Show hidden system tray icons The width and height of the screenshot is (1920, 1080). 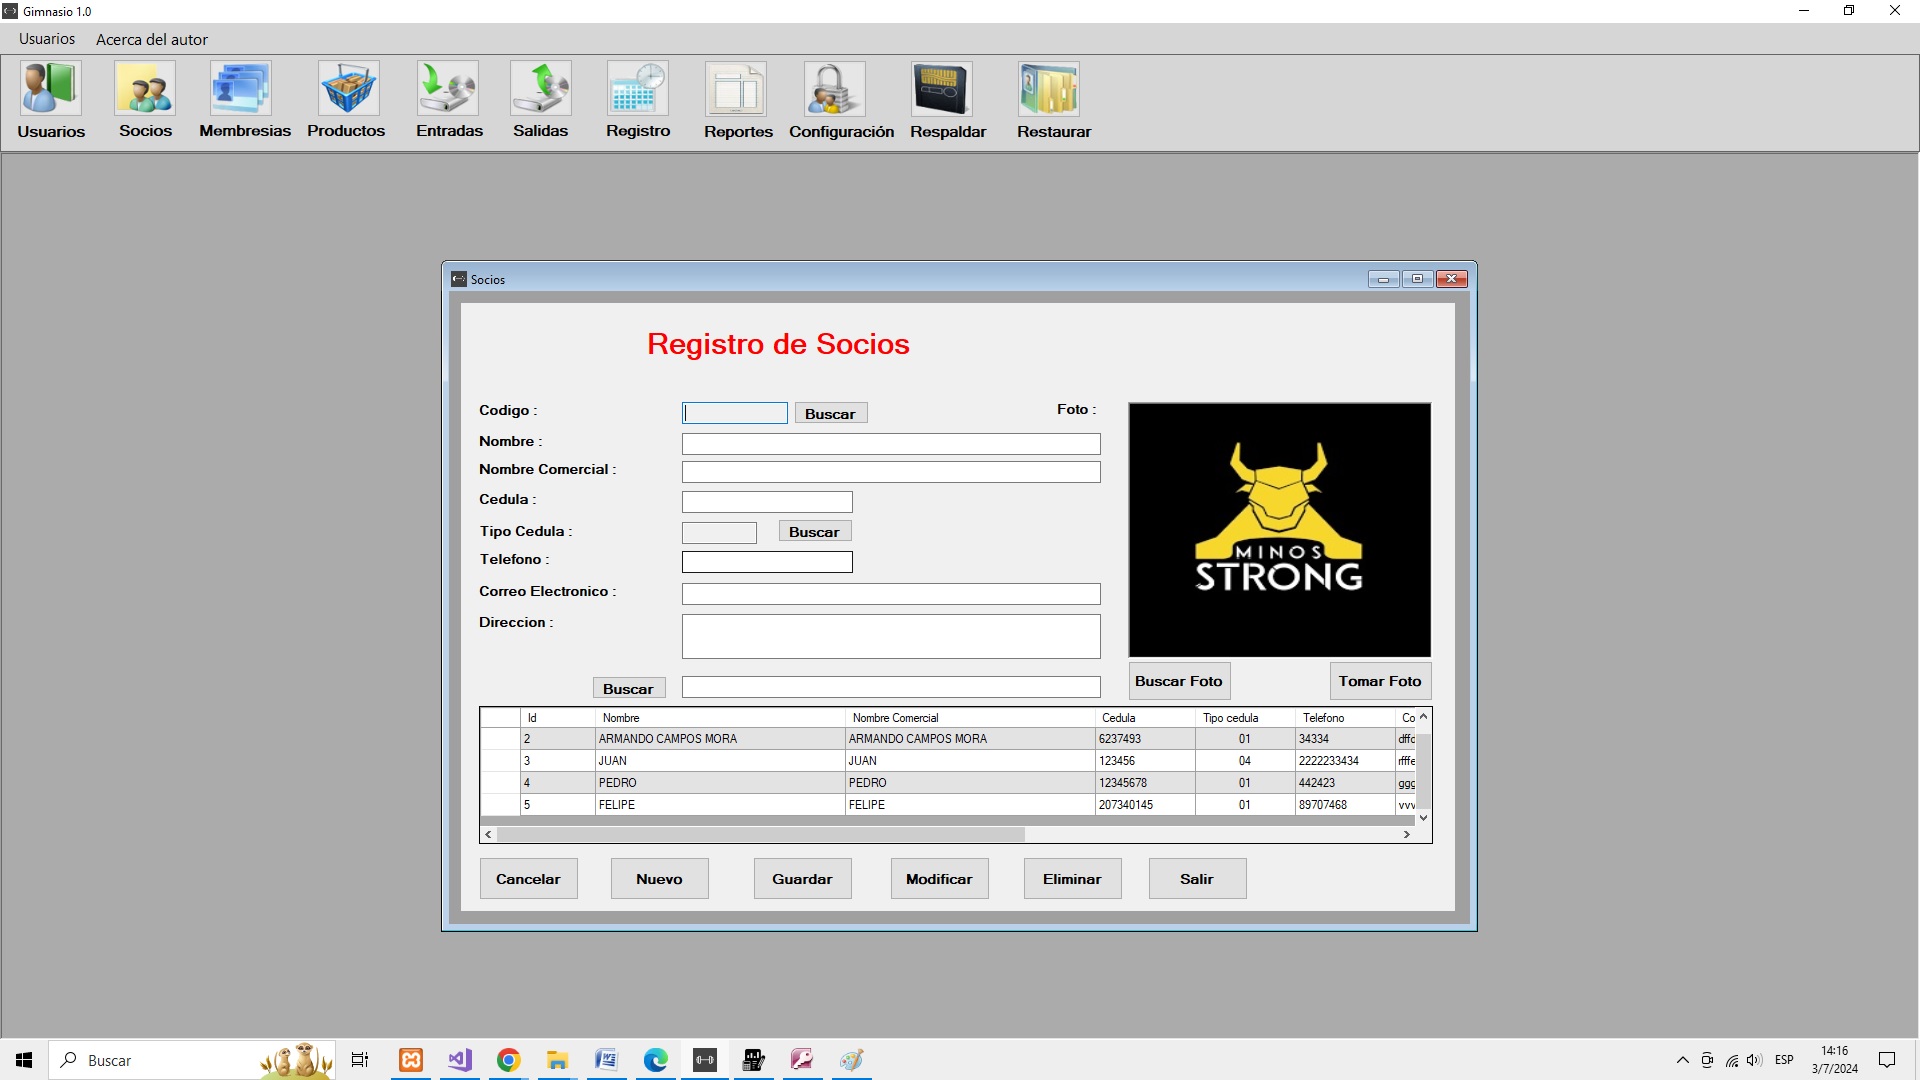(1682, 1060)
